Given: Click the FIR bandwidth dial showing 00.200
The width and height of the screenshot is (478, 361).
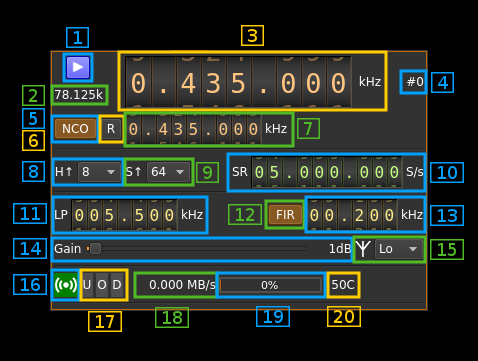Looking at the screenshot, I should click(x=352, y=215).
